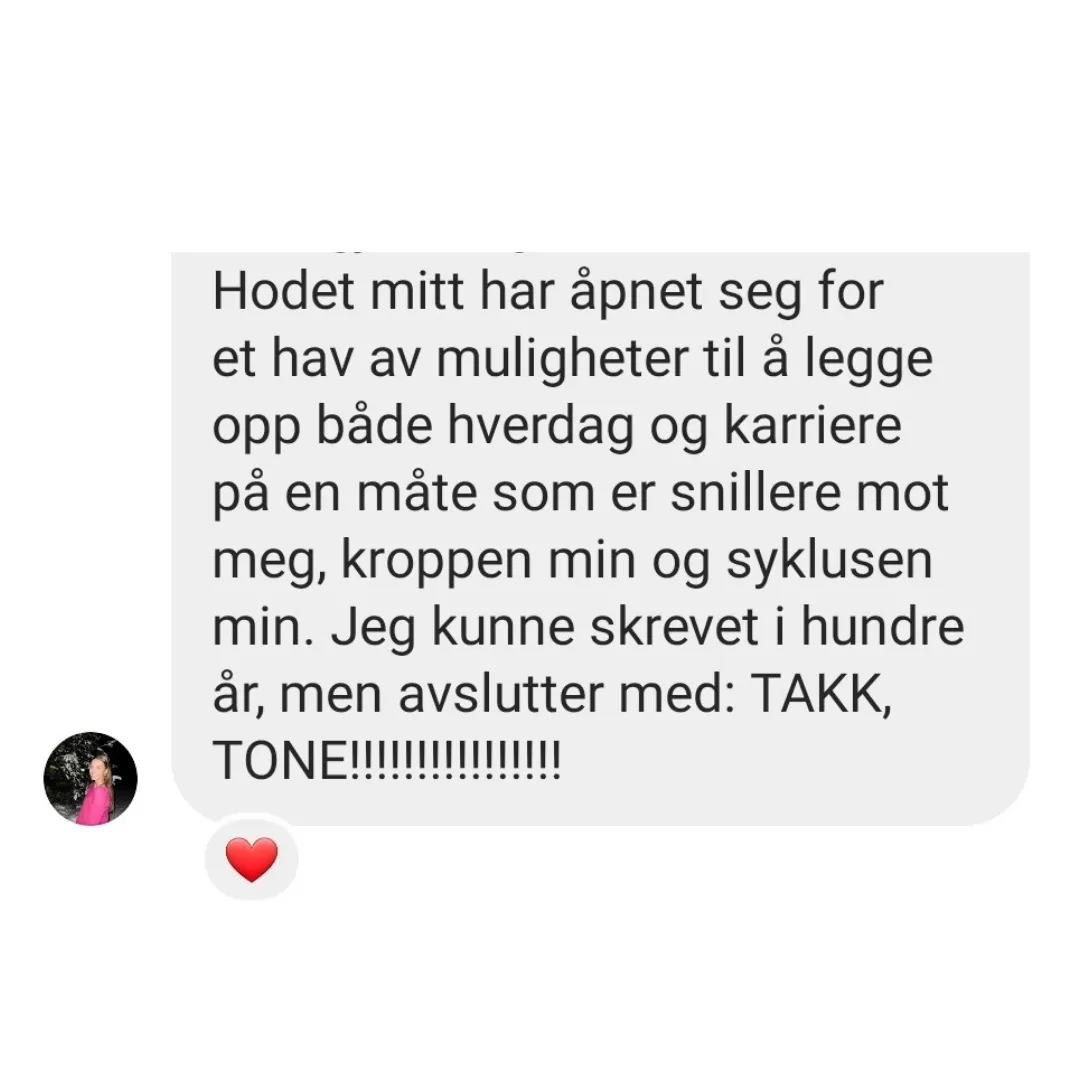Open the sender's profile picture avatar
The height and width of the screenshot is (1080, 1080).
click(x=90, y=778)
